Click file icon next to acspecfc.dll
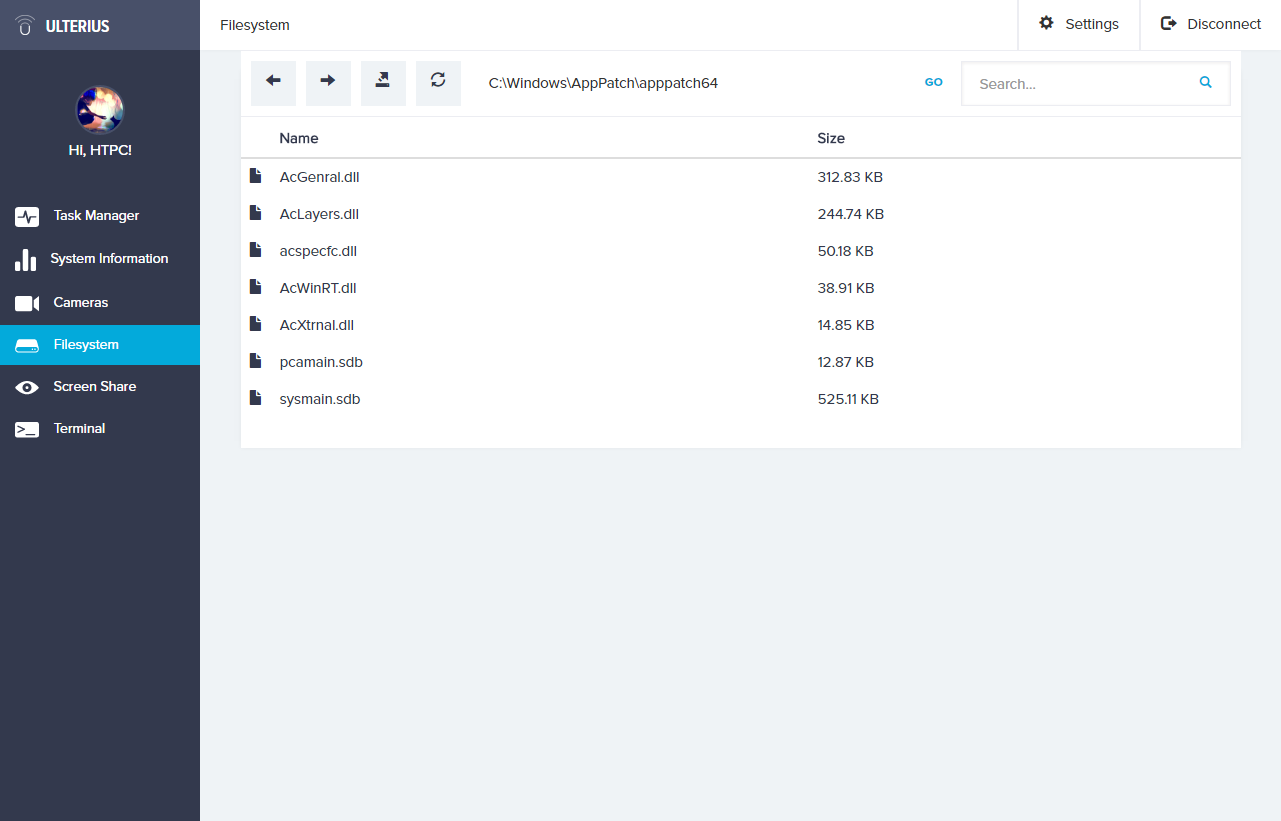This screenshot has height=821, width=1281. (255, 250)
